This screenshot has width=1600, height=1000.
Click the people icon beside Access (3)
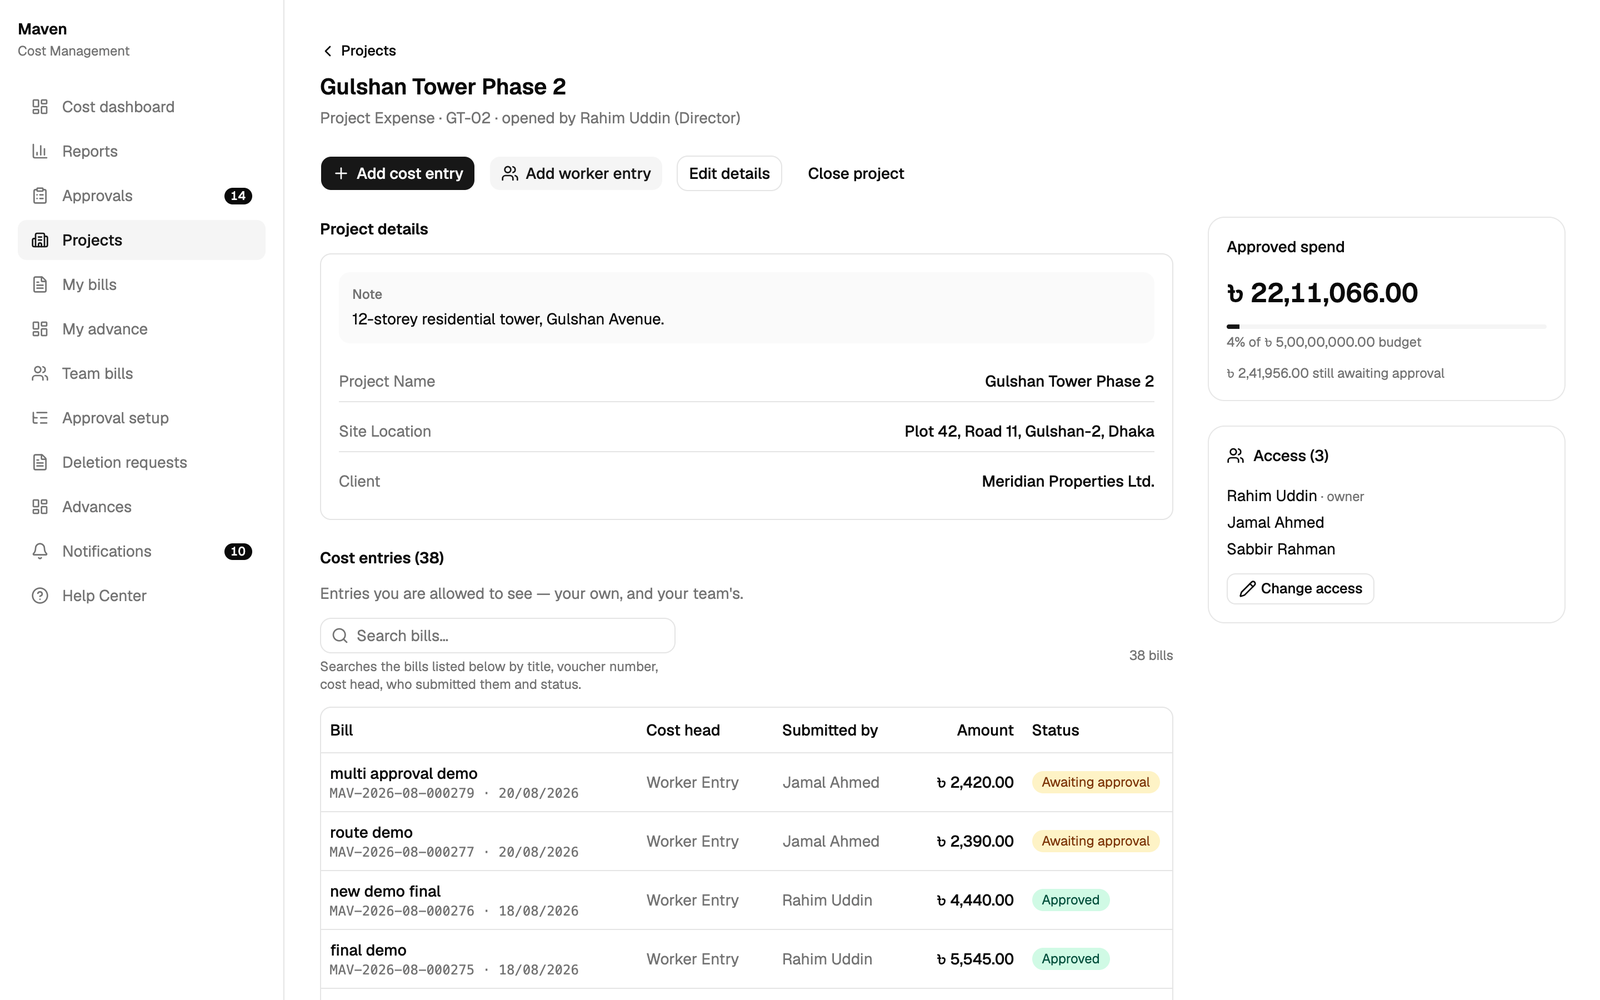[x=1236, y=456]
